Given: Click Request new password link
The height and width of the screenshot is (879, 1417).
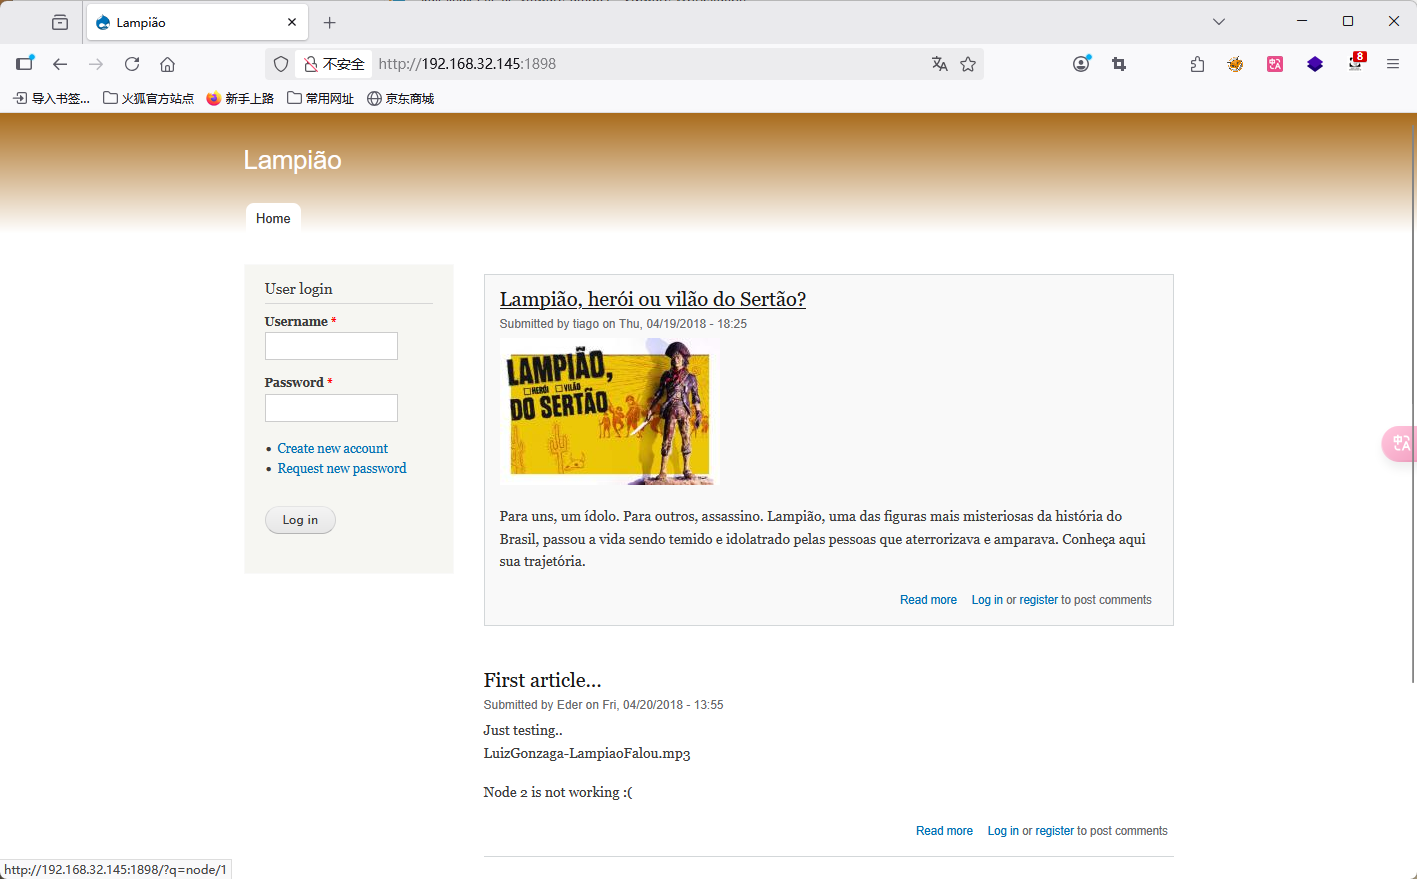Looking at the screenshot, I should click(x=342, y=468).
